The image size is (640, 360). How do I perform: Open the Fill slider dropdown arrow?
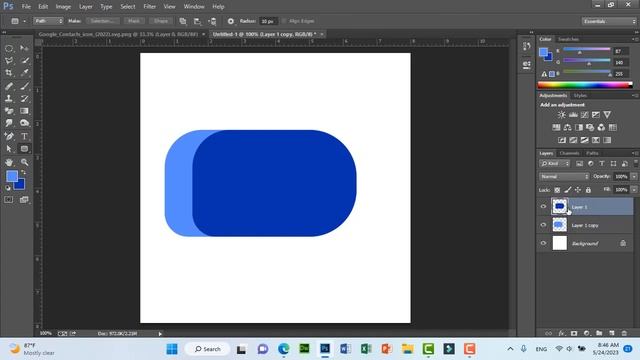(634, 190)
